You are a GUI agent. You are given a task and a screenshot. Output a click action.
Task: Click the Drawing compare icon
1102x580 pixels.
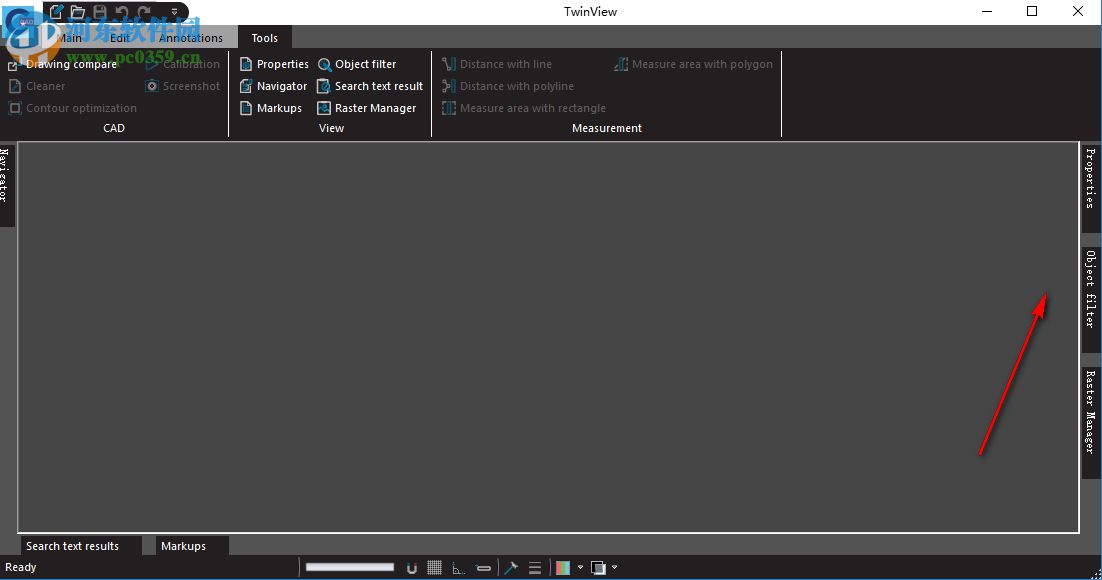point(13,65)
